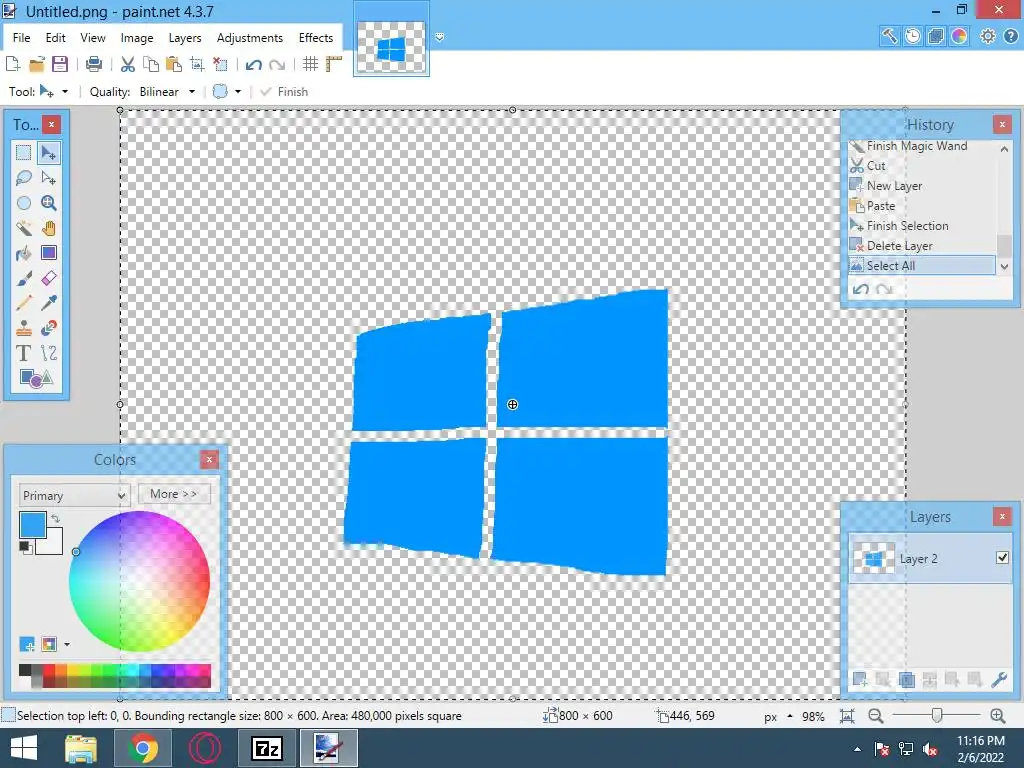
Task: Click the Paste clipboard icon in toolbar
Action: (174, 64)
